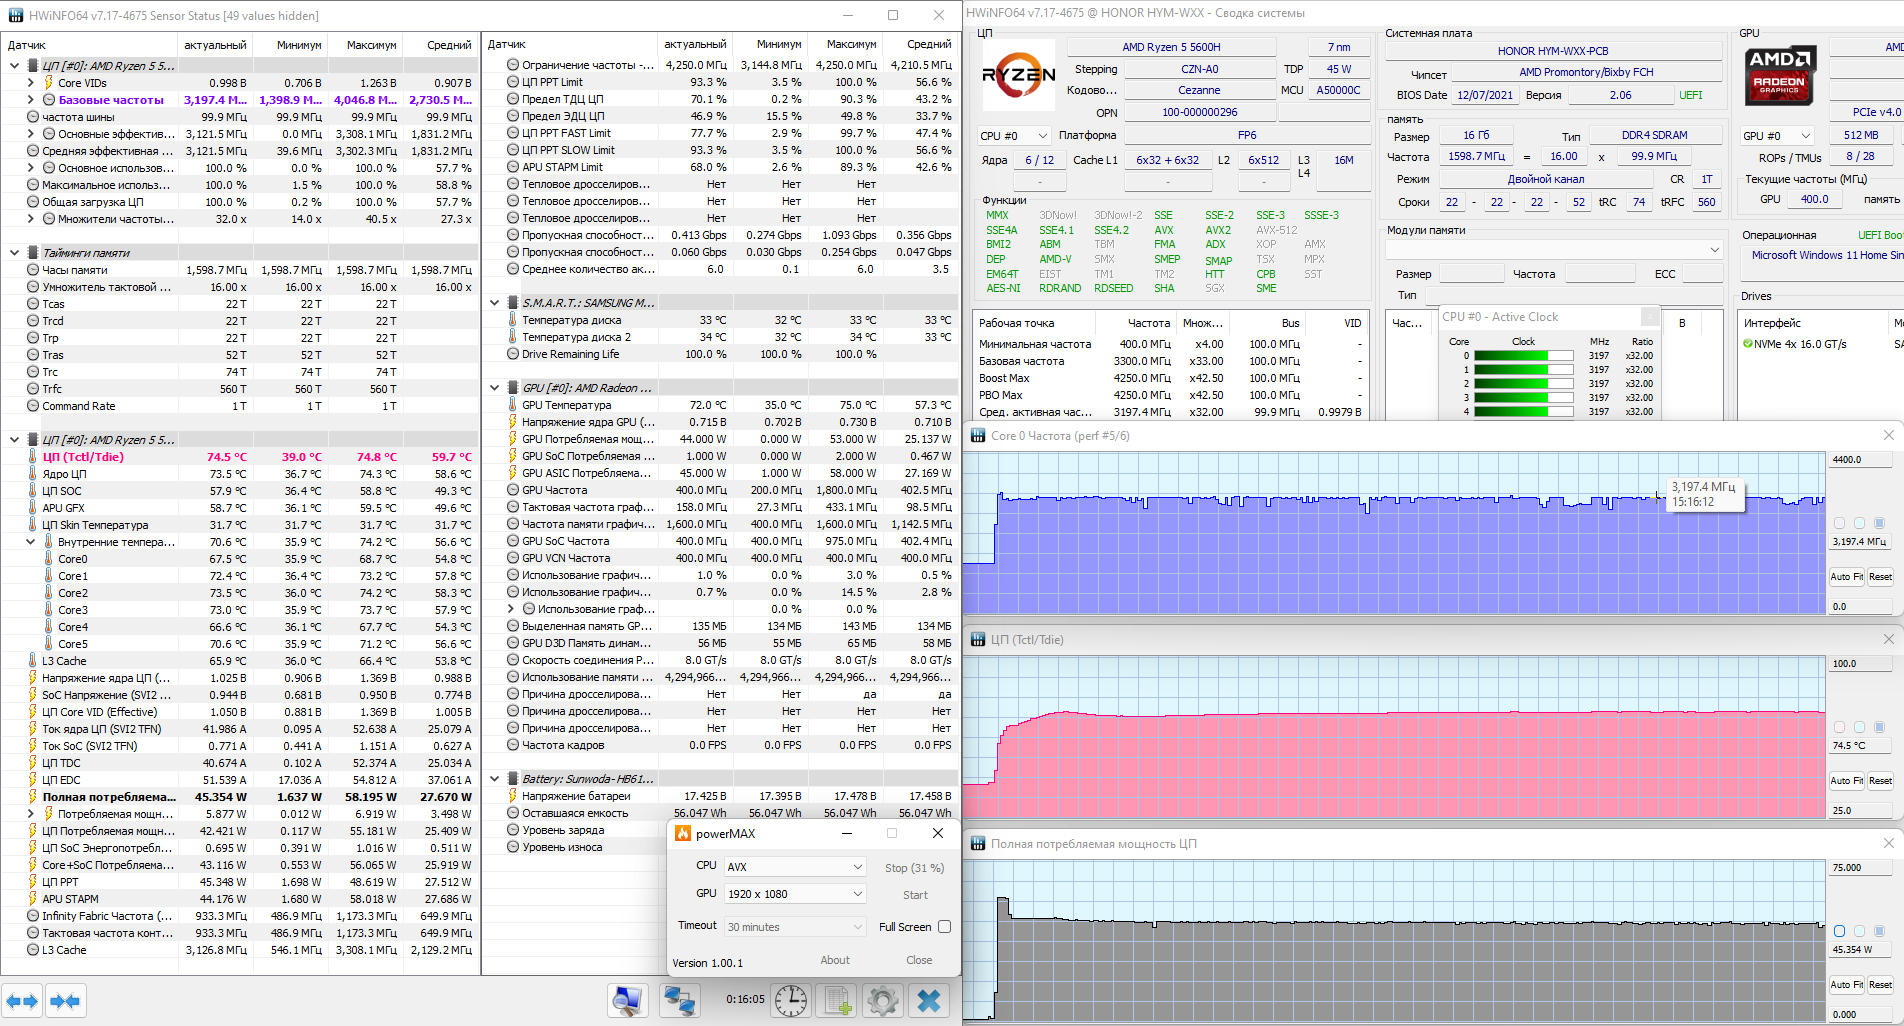
Task: Click 'Reset' in the ЦП (Tctl/Tdie) graph
Action: (1880, 781)
